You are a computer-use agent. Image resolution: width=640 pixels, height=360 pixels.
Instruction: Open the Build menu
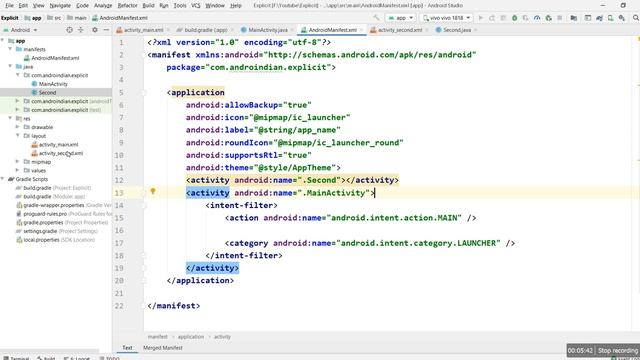(x=148, y=5)
